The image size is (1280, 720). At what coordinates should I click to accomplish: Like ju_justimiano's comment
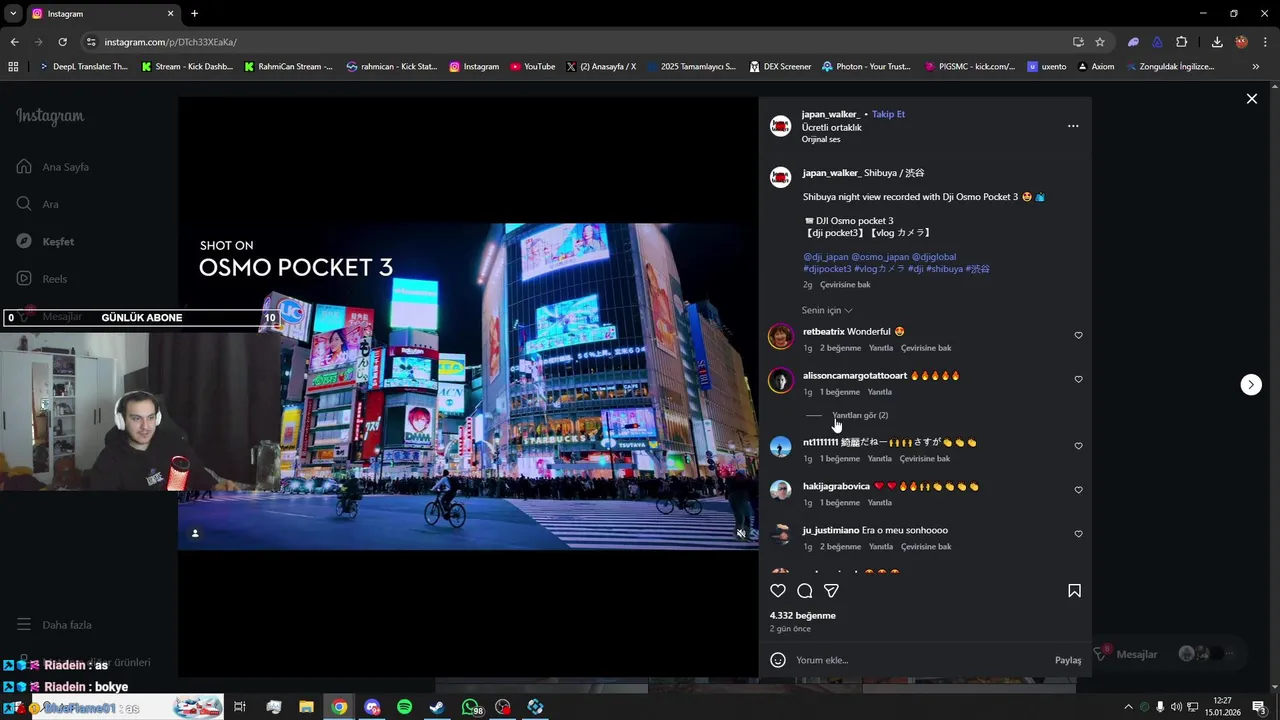1078,534
